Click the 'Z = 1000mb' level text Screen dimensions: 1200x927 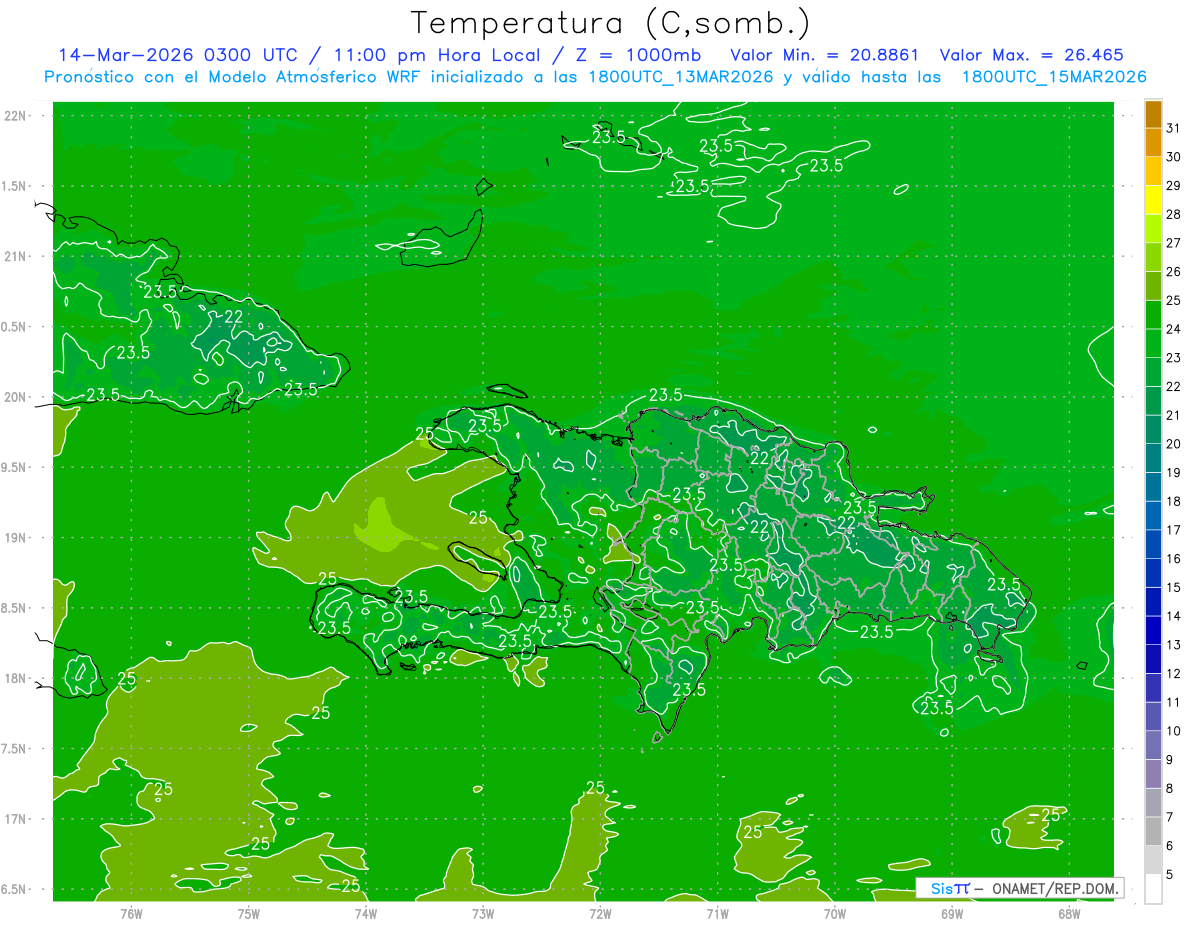click(x=638, y=55)
